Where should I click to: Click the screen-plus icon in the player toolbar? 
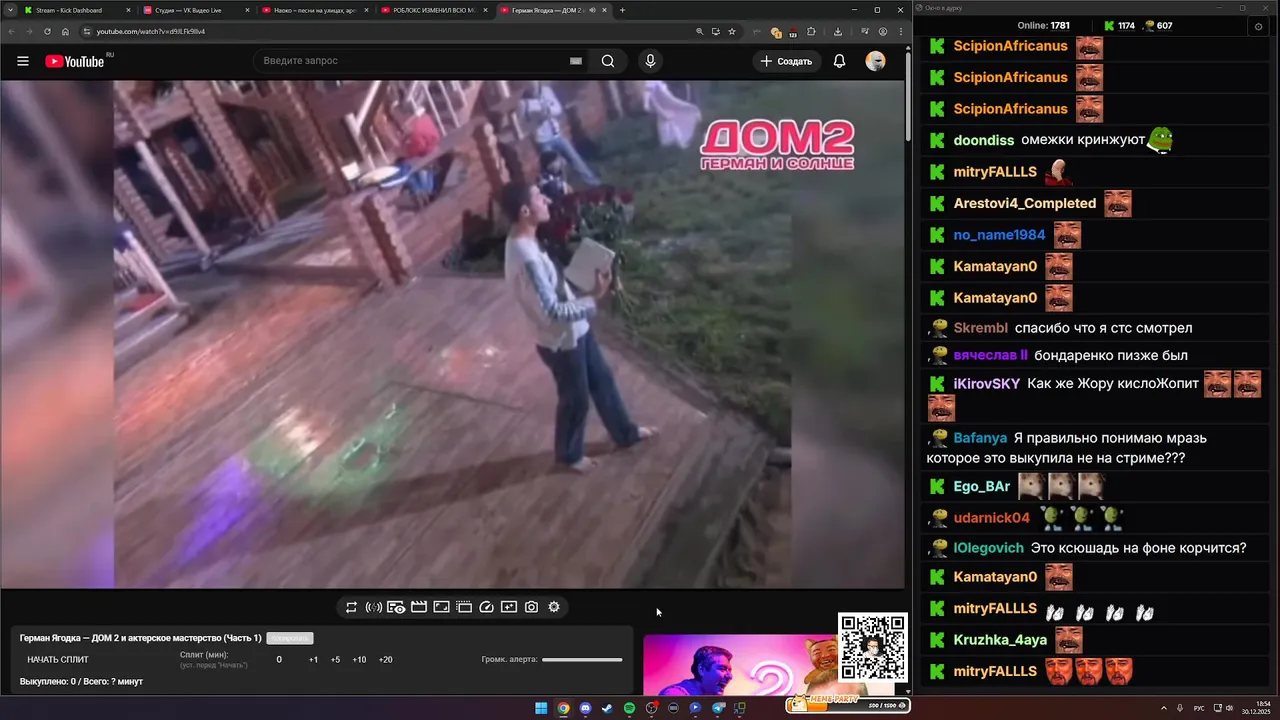(x=509, y=607)
